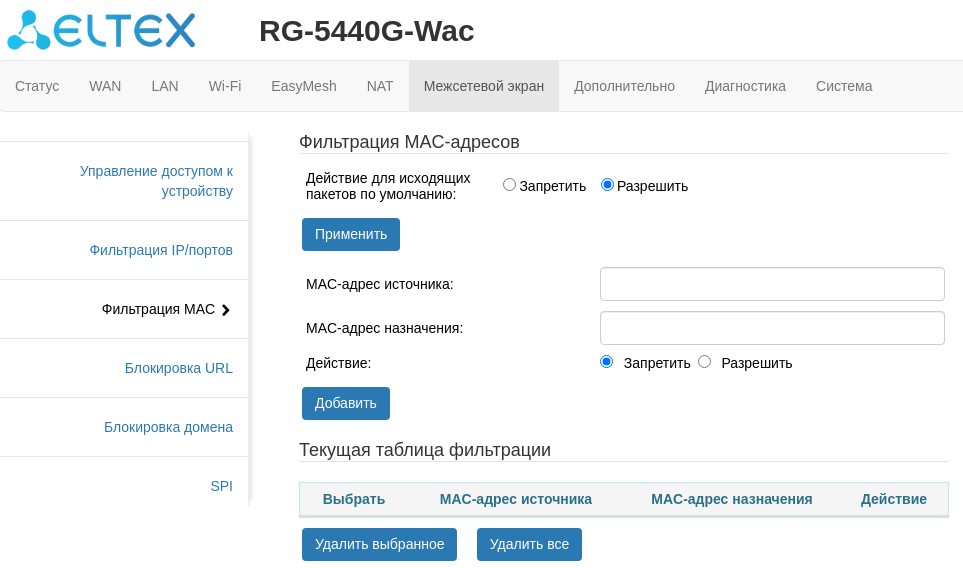Image resolution: width=963 pixels, height=568 pixels.
Task: Select Запретить for default outgoing packets
Action: (510, 185)
